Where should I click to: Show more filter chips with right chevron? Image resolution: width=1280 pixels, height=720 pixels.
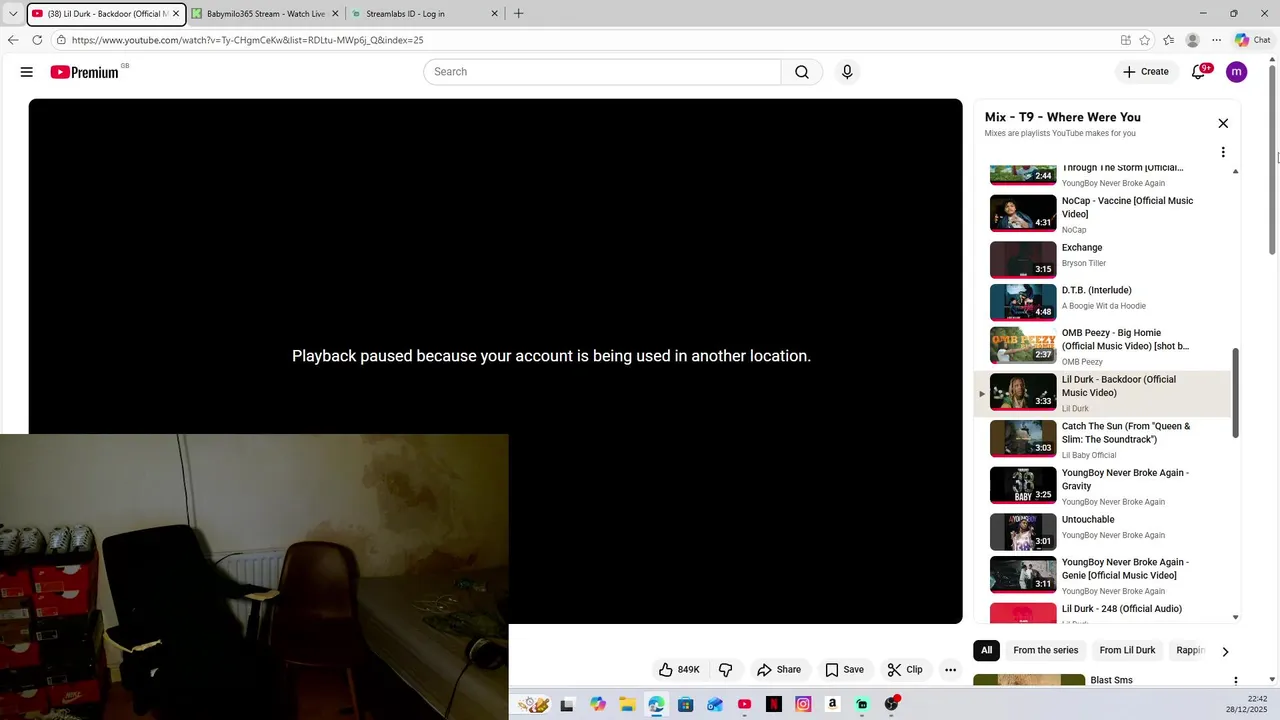click(x=1225, y=652)
